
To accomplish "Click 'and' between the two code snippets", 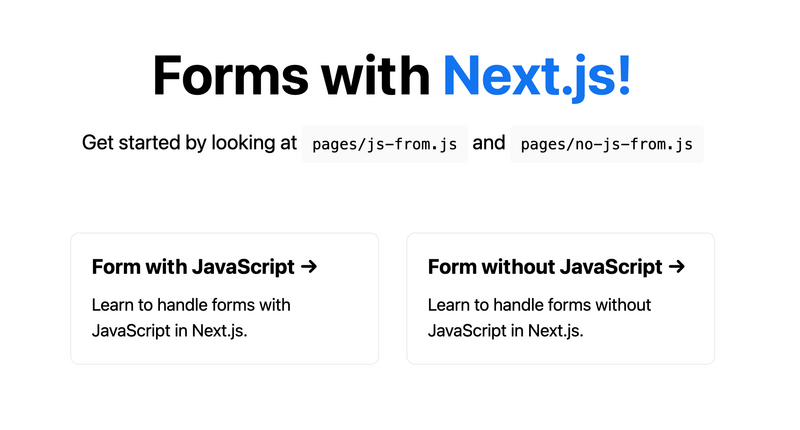I will 489,143.
